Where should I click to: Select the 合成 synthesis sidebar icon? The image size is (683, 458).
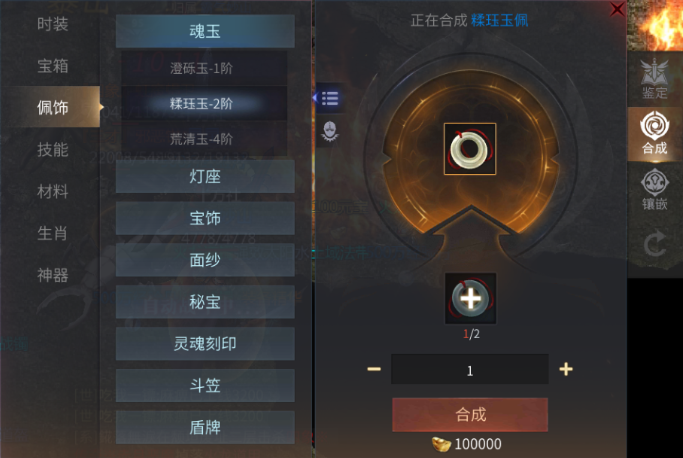point(654,133)
